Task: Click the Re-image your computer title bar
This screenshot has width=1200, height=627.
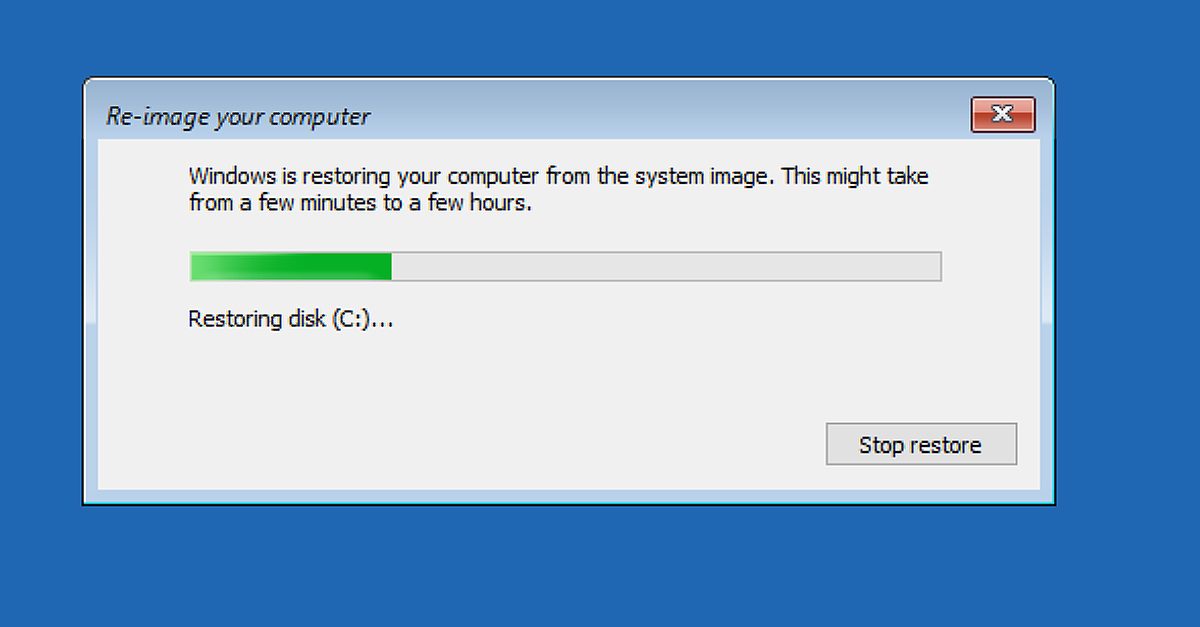Action: click(x=550, y=116)
